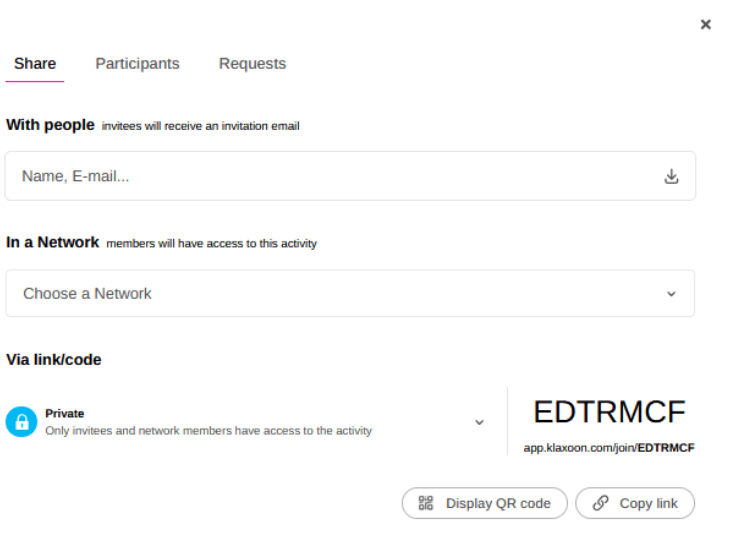Click the import icon in the invitee field
The image size is (747, 540).
(x=671, y=177)
